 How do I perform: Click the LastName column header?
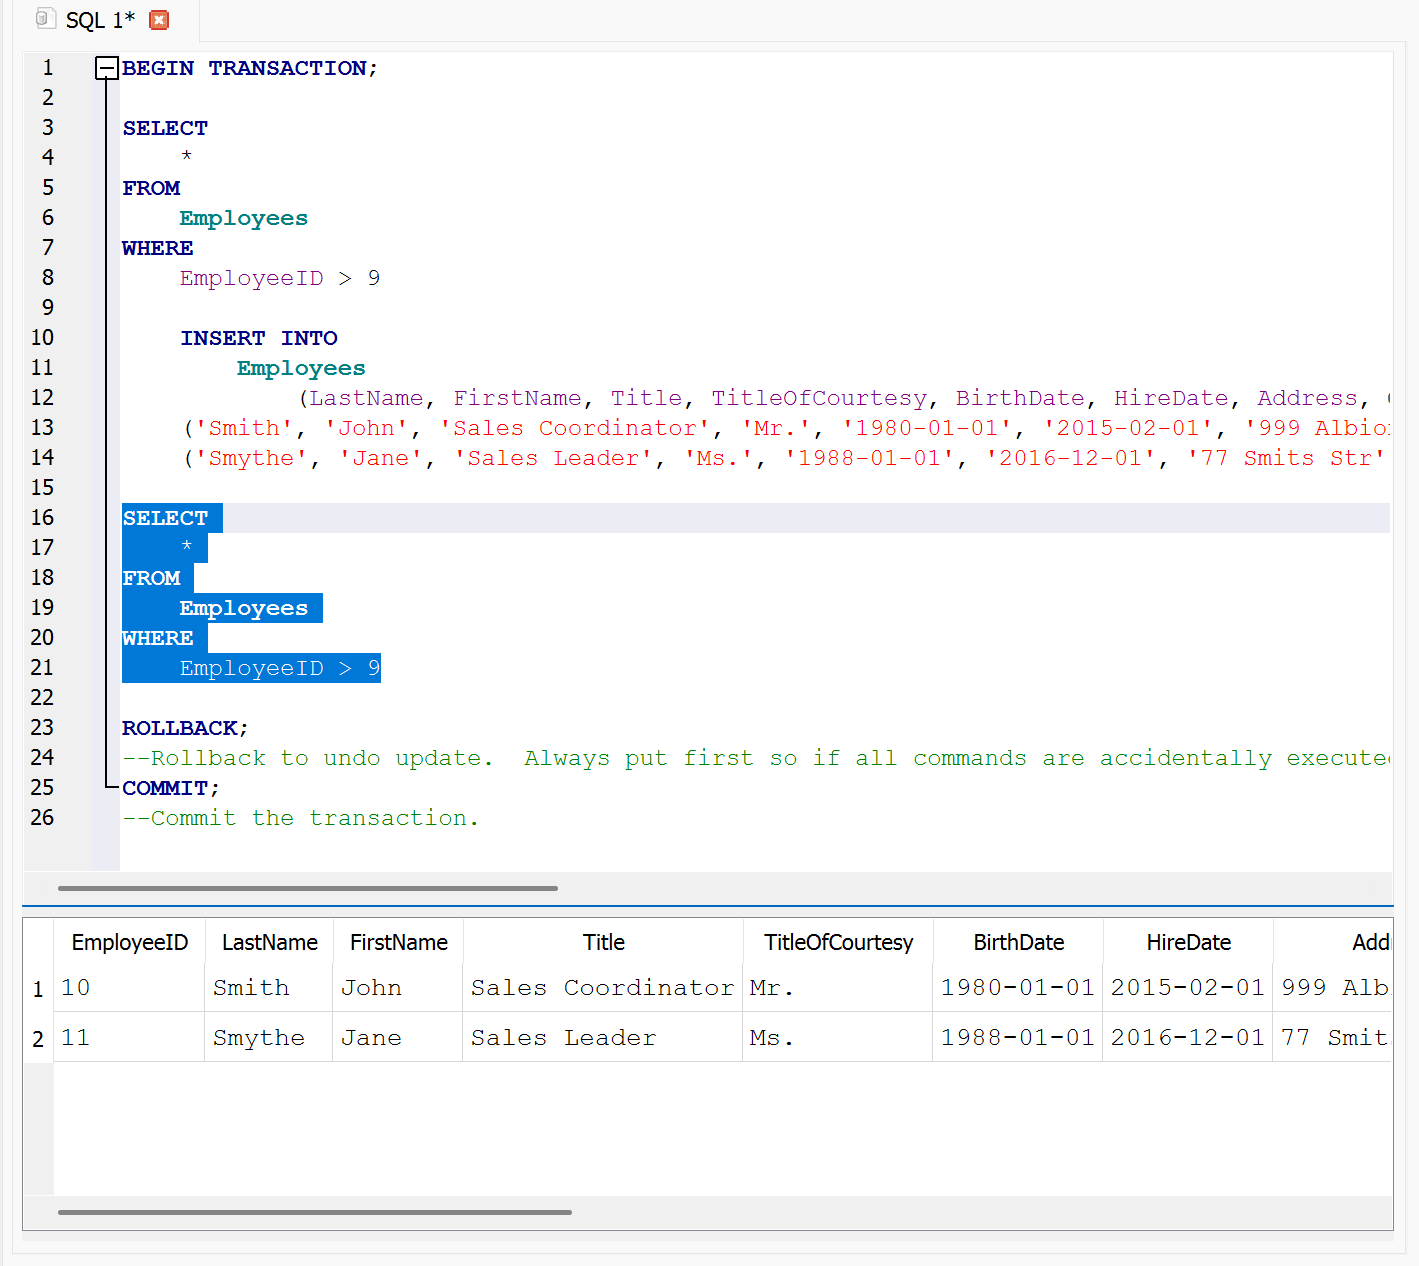[269, 942]
